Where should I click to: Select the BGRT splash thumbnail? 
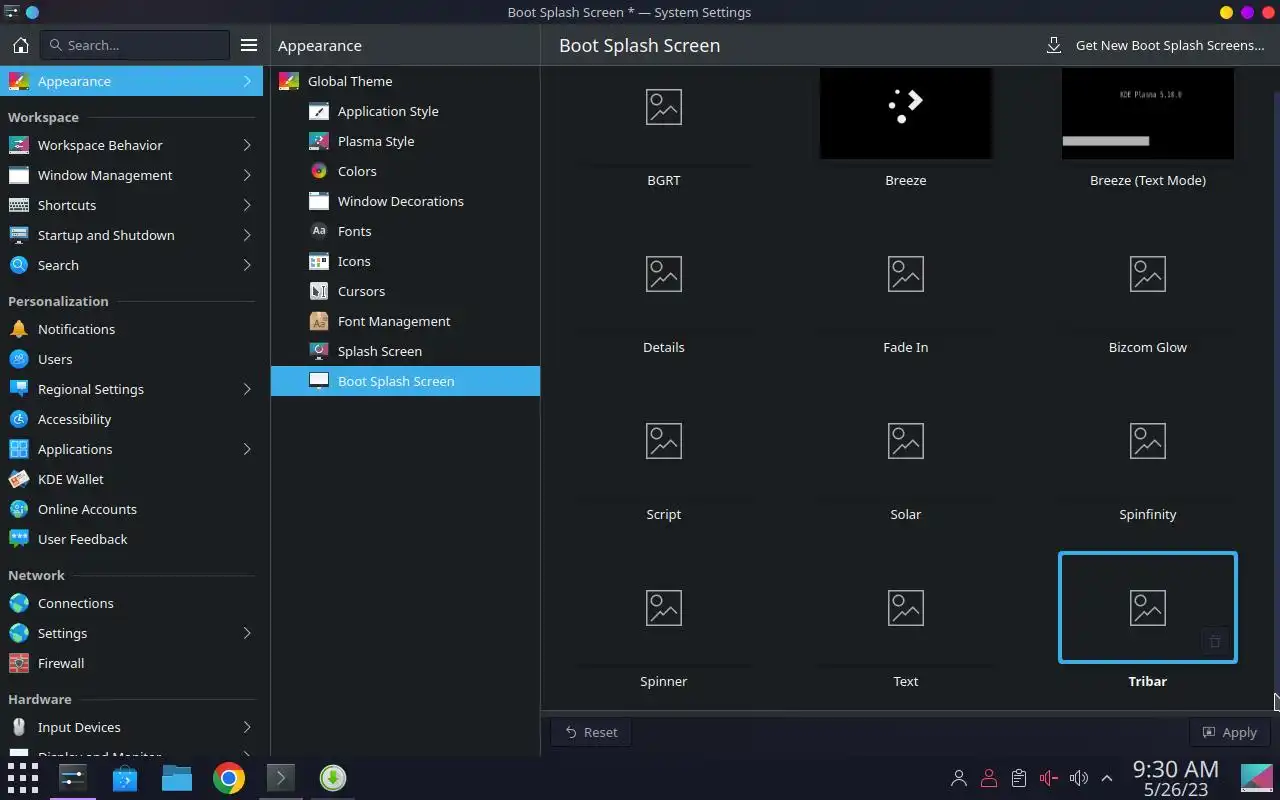coord(664,113)
